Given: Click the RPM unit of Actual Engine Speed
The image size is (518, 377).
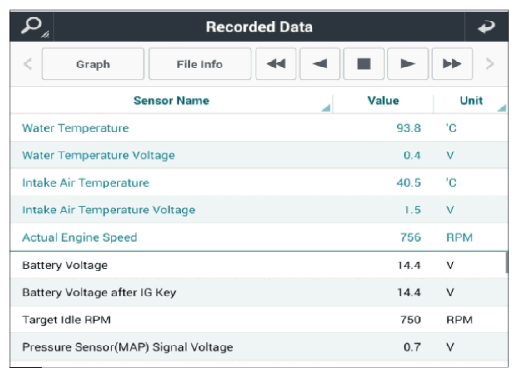Looking at the screenshot, I should tap(459, 237).
